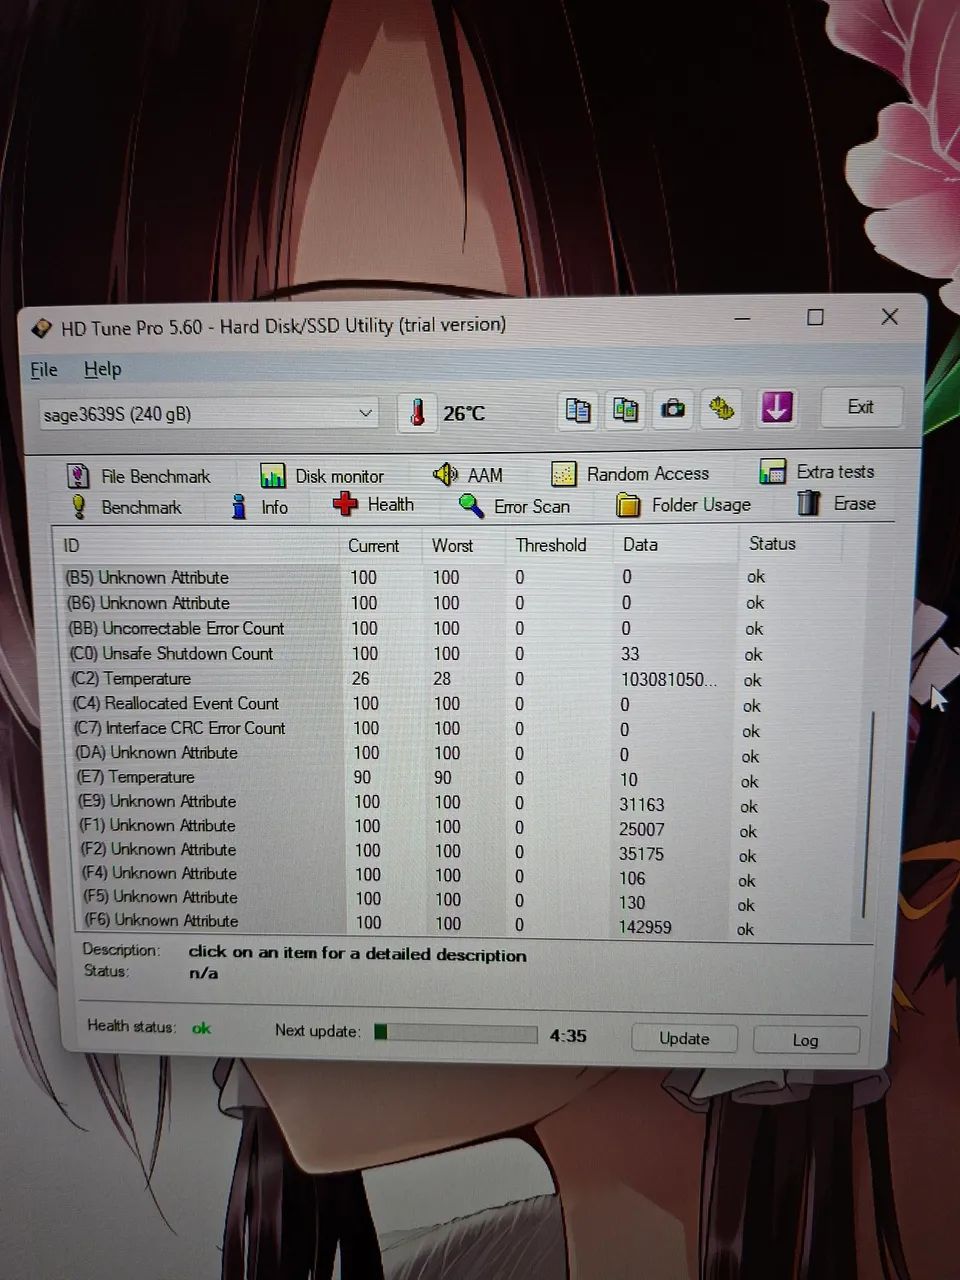Click the data value 25007
This screenshot has height=1280, width=960.
(641, 830)
